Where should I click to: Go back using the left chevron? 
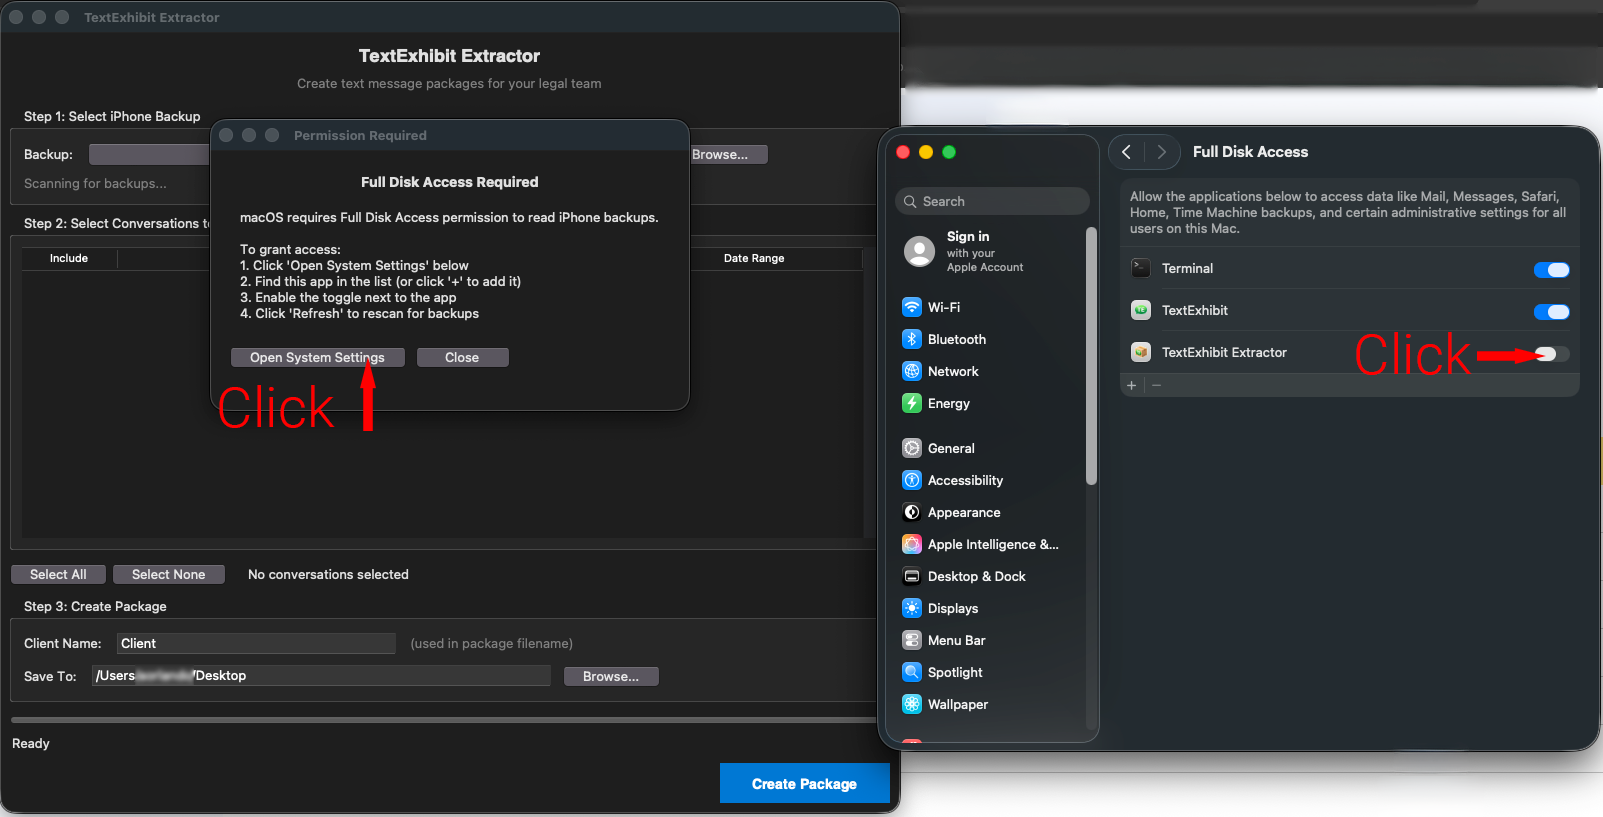coord(1127,152)
